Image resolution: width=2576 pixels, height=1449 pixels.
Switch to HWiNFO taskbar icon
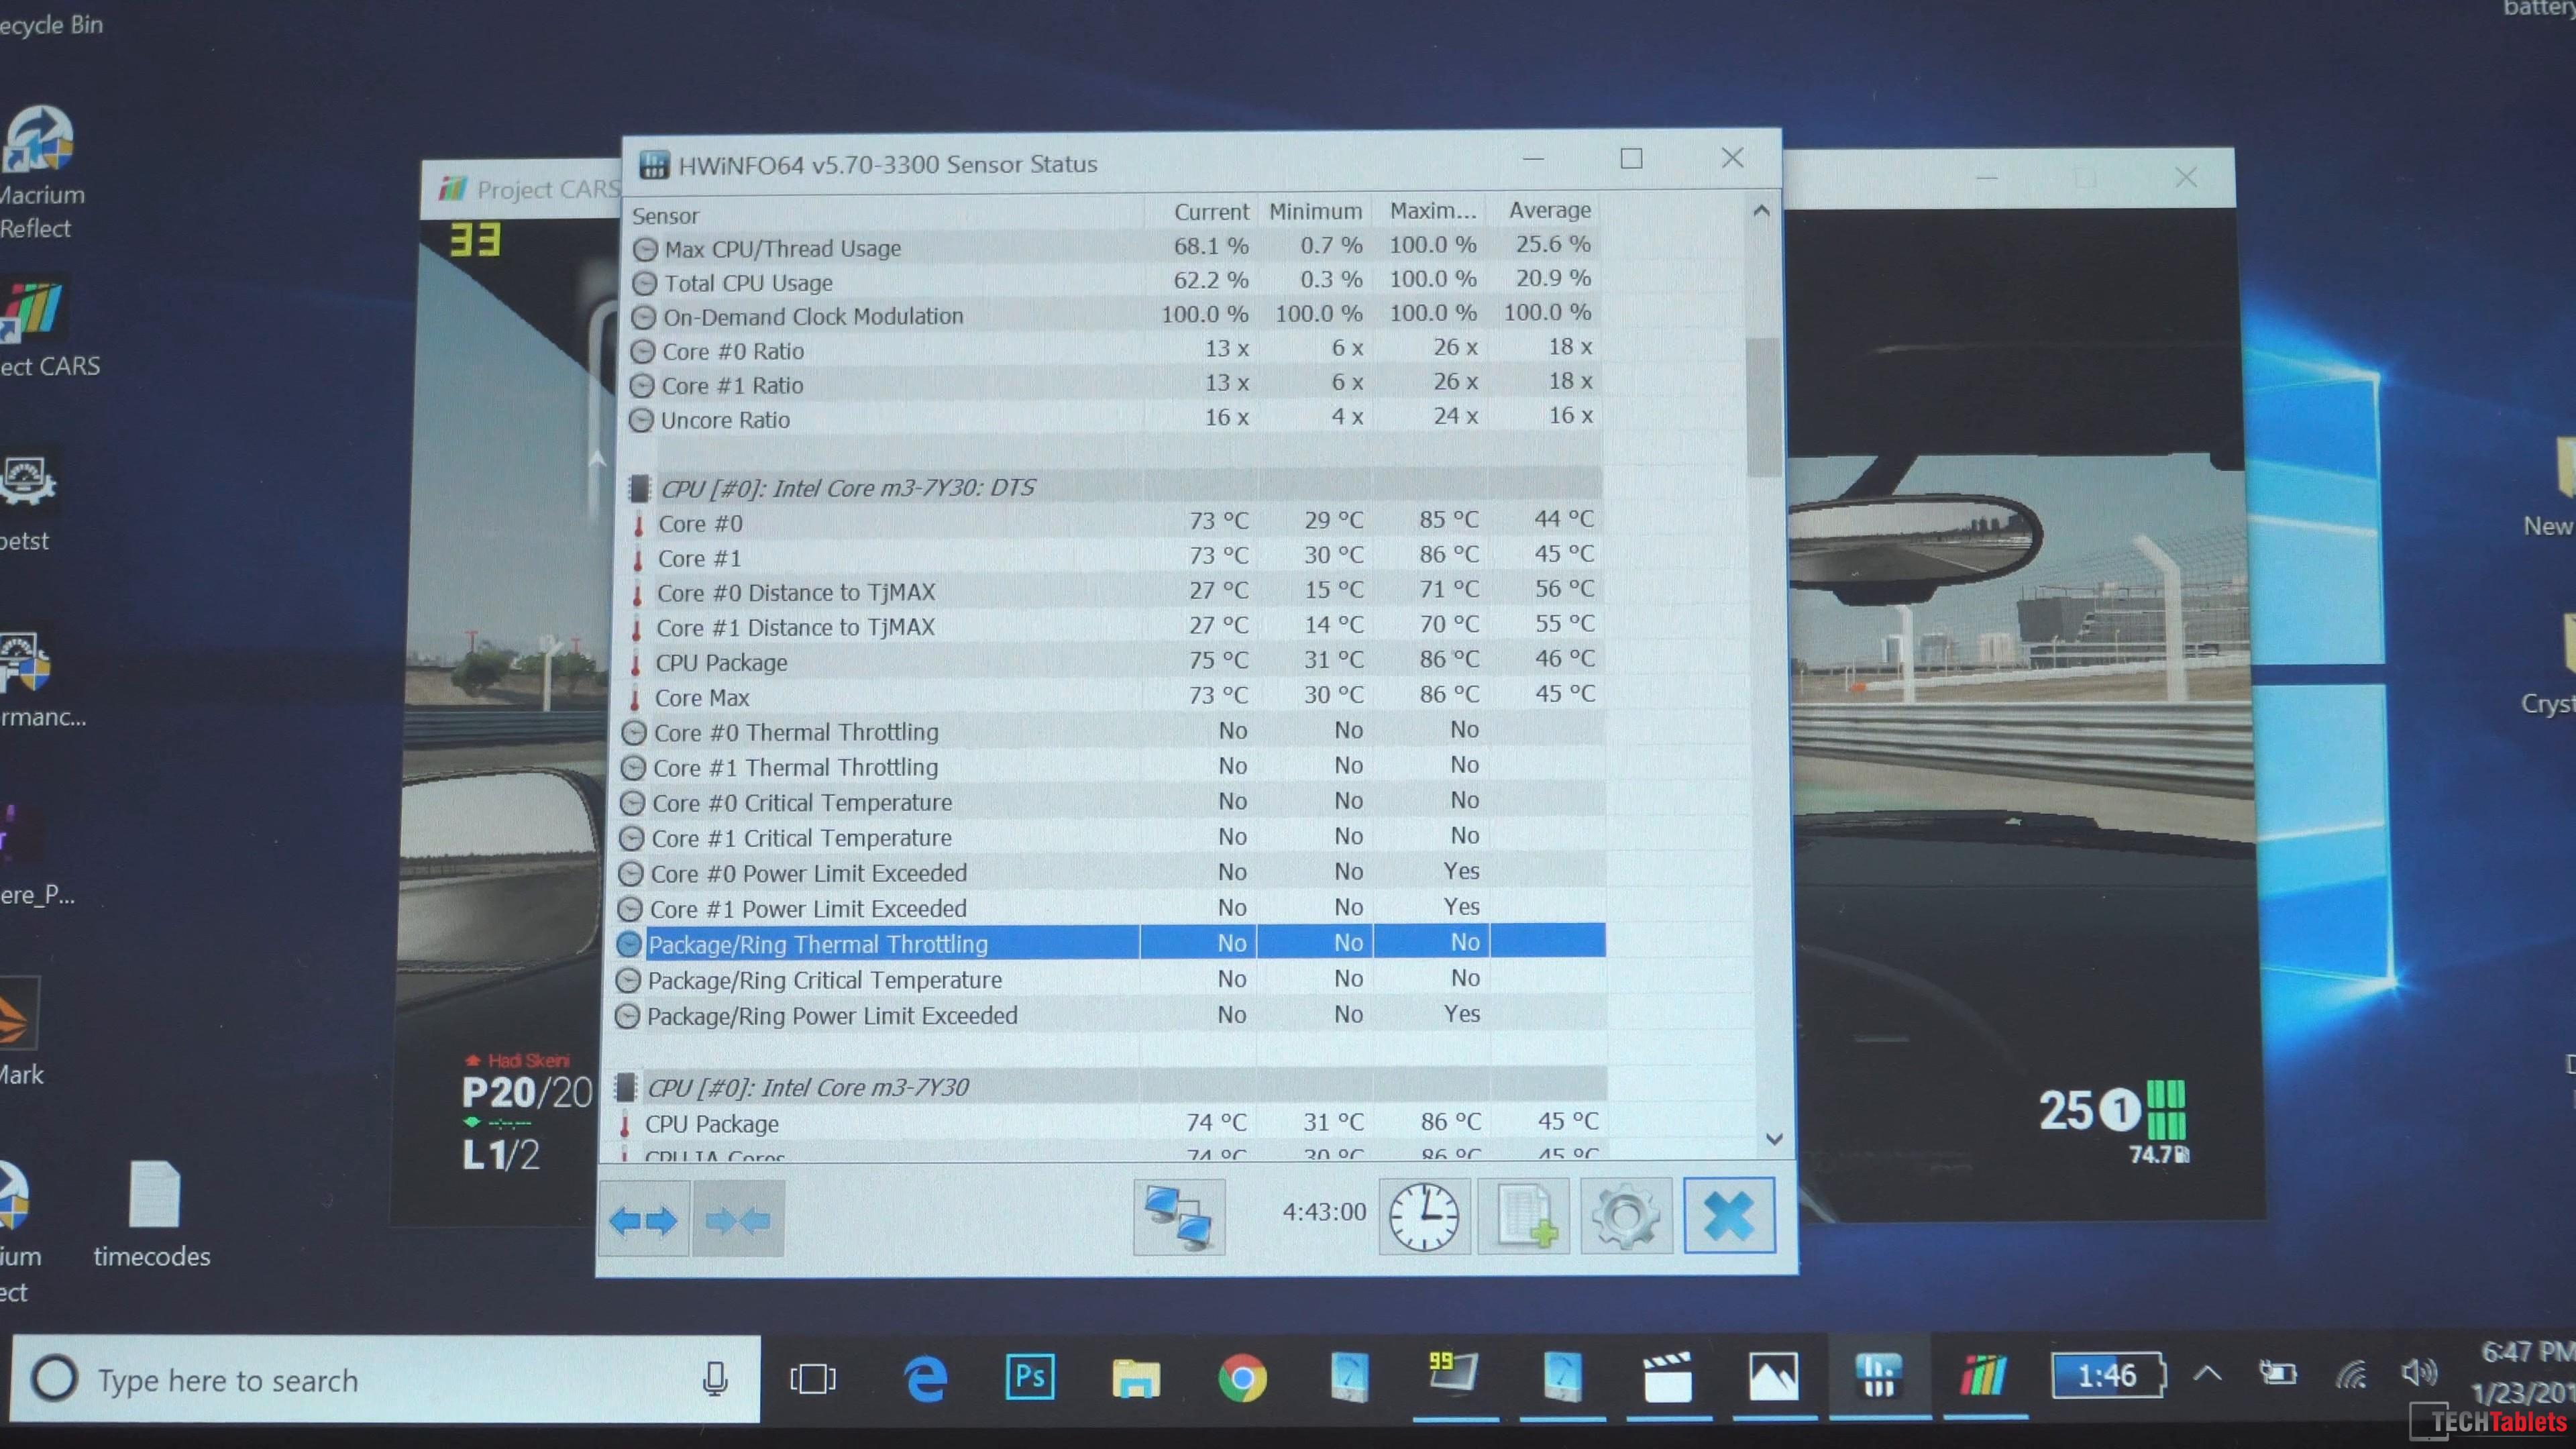pyautogui.click(x=1879, y=1376)
